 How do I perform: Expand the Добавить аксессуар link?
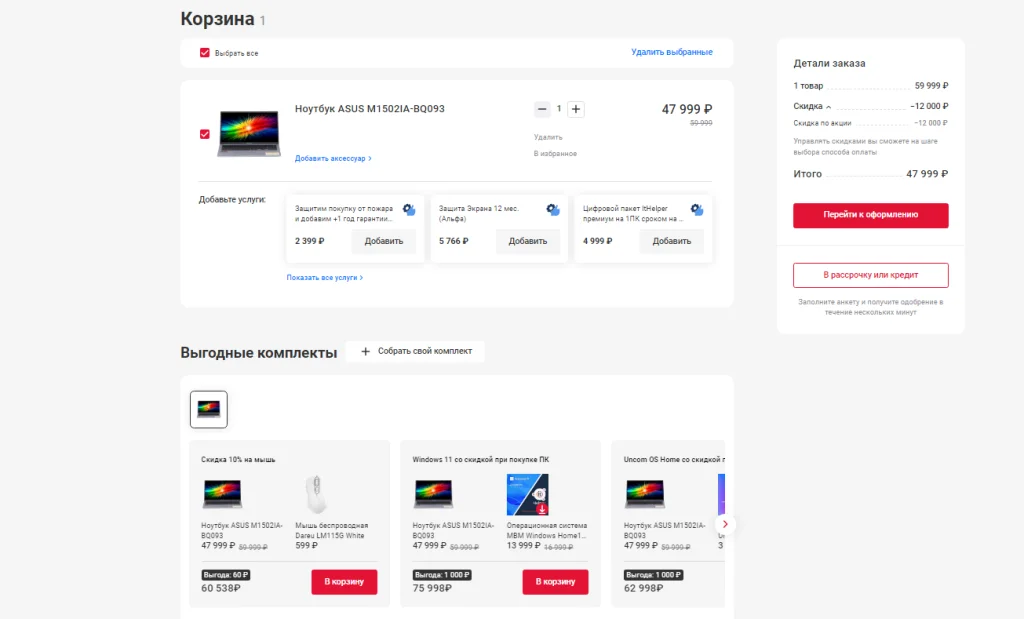(x=332, y=158)
